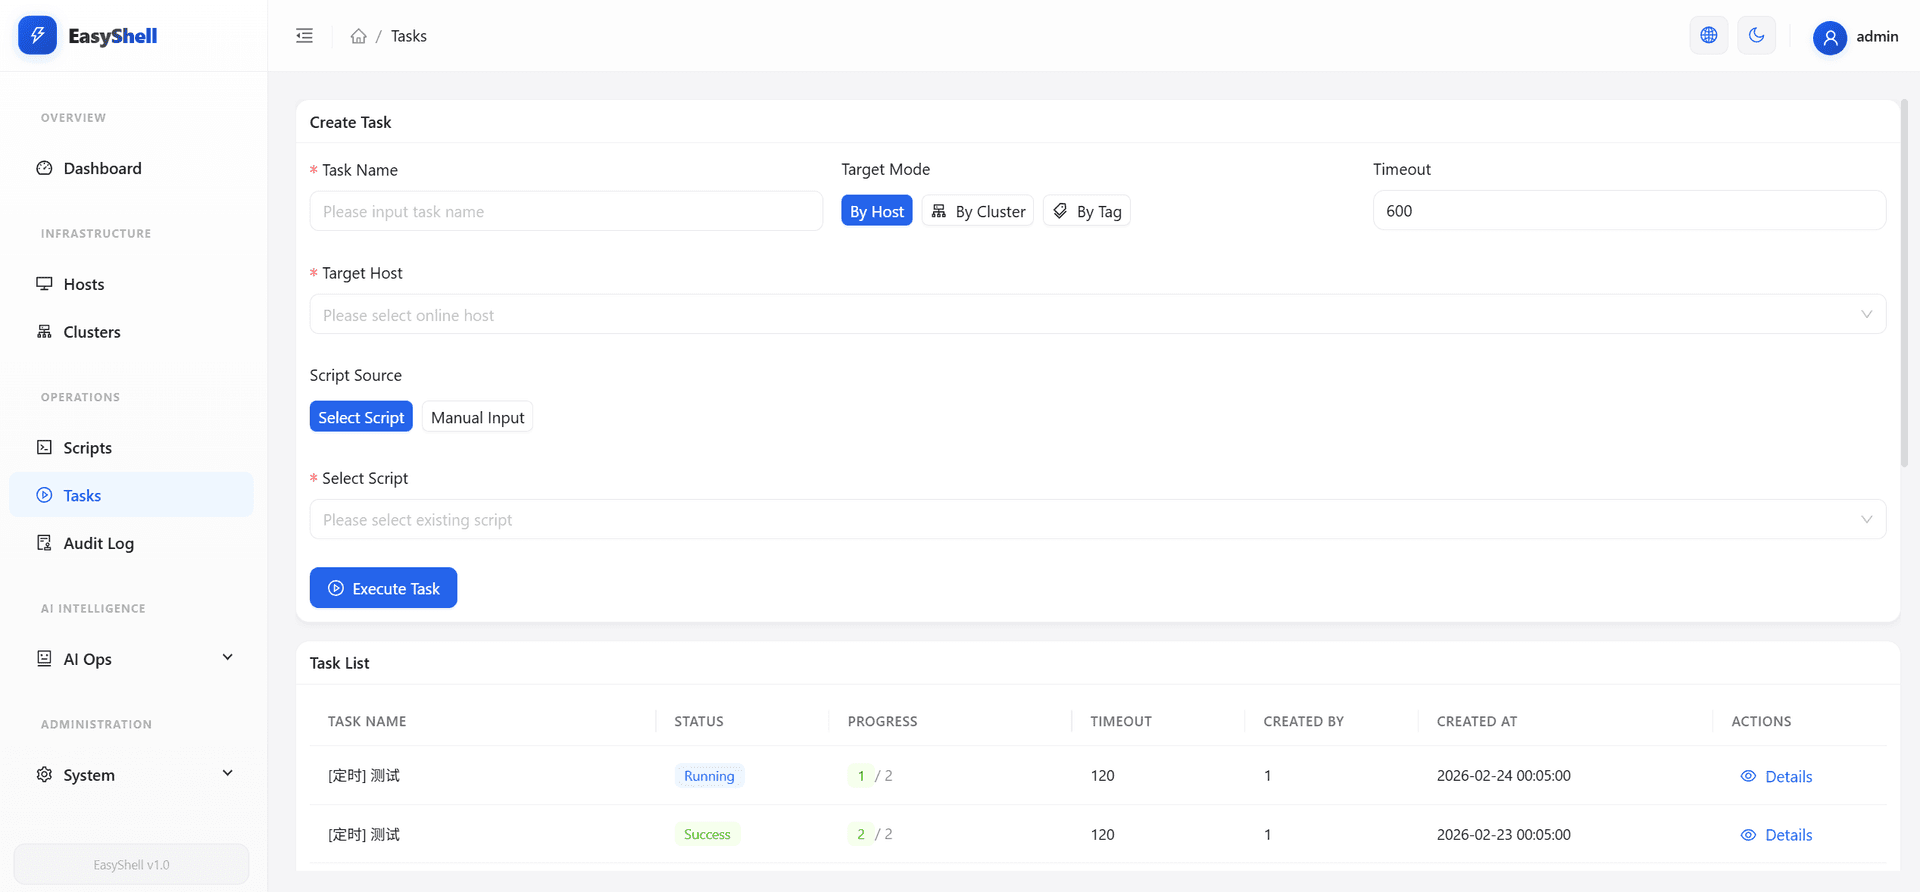Select the Tasks menu item

point(131,495)
